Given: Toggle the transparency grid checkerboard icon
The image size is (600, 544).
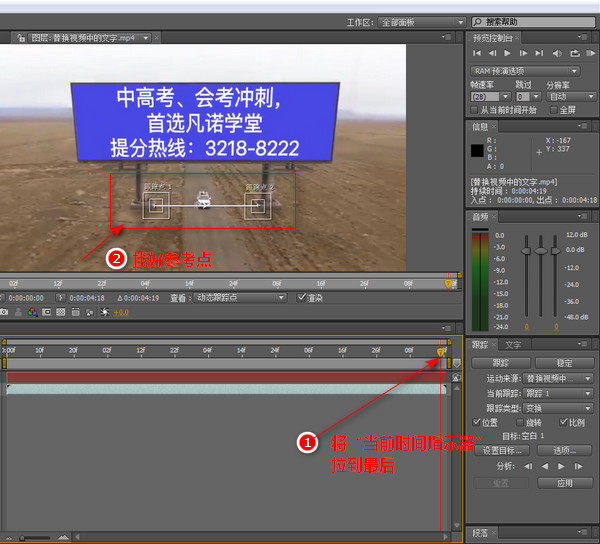Looking at the screenshot, I should click(61, 312).
